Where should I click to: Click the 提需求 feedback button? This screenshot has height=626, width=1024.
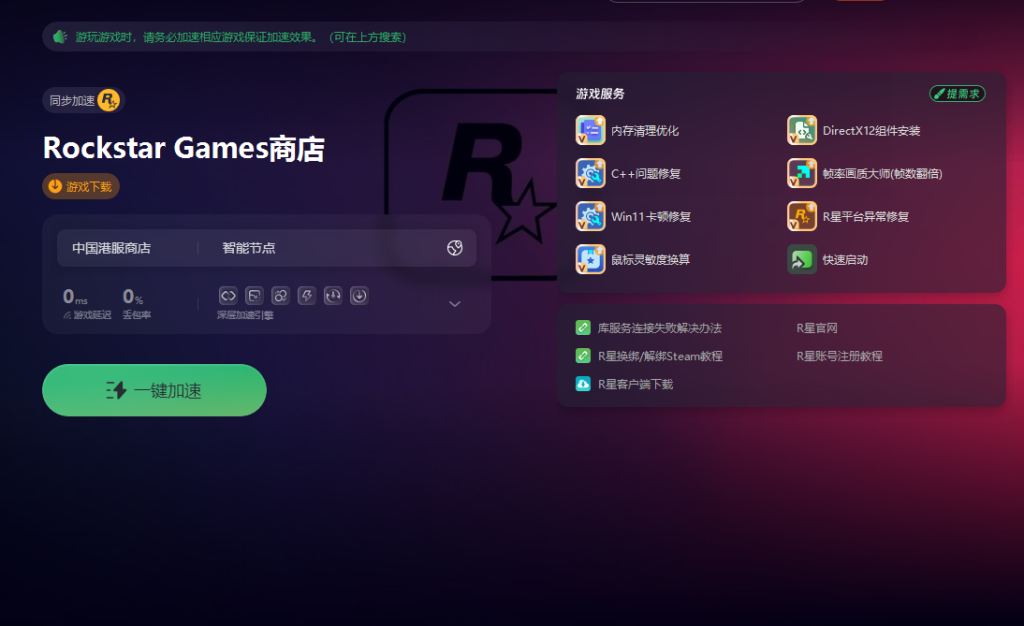click(957, 93)
